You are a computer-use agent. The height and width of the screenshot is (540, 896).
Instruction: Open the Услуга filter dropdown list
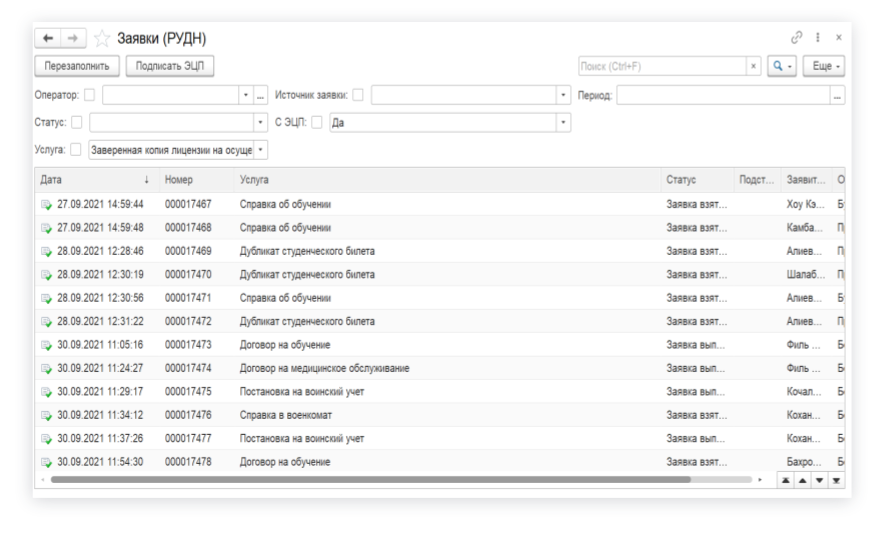coord(261,150)
